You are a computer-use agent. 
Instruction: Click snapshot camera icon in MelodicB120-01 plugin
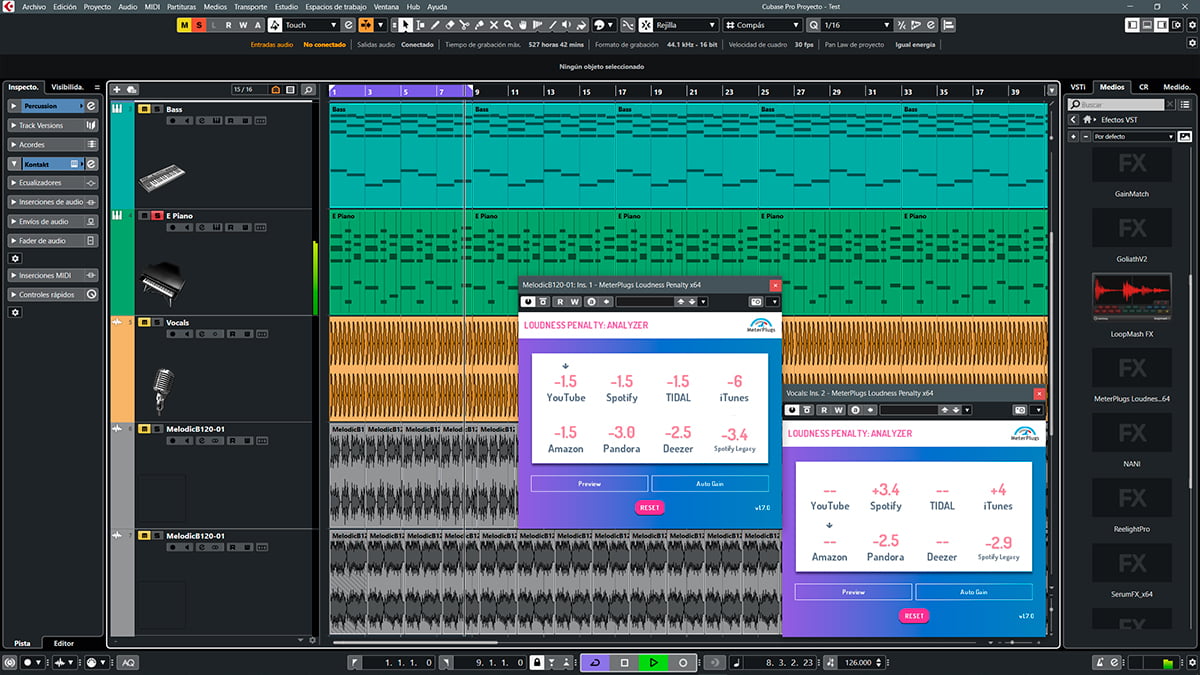(x=757, y=301)
